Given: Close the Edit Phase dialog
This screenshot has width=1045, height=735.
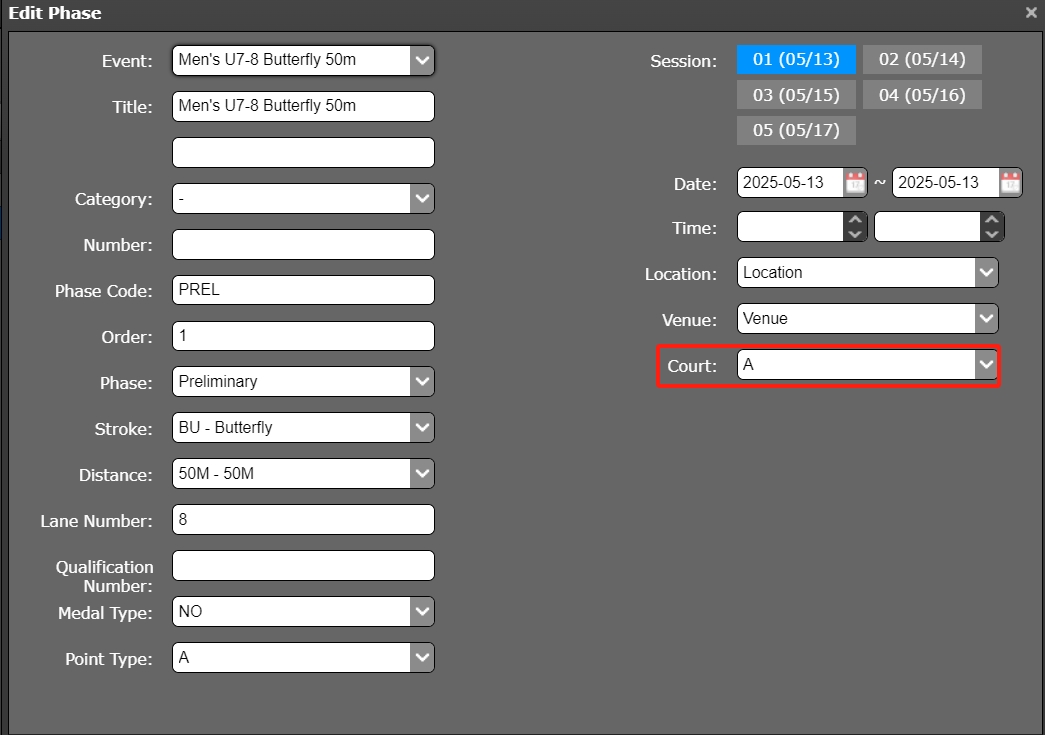Looking at the screenshot, I should (1031, 13).
